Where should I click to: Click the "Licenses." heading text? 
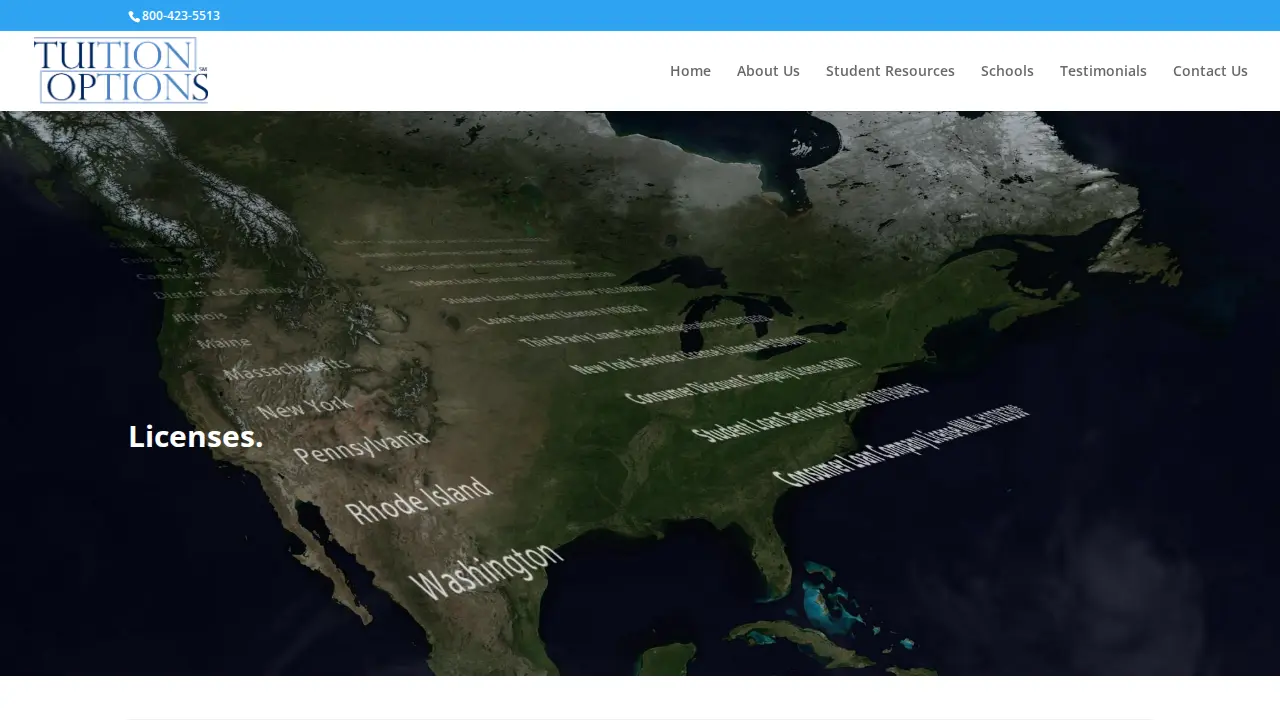(196, 436)
